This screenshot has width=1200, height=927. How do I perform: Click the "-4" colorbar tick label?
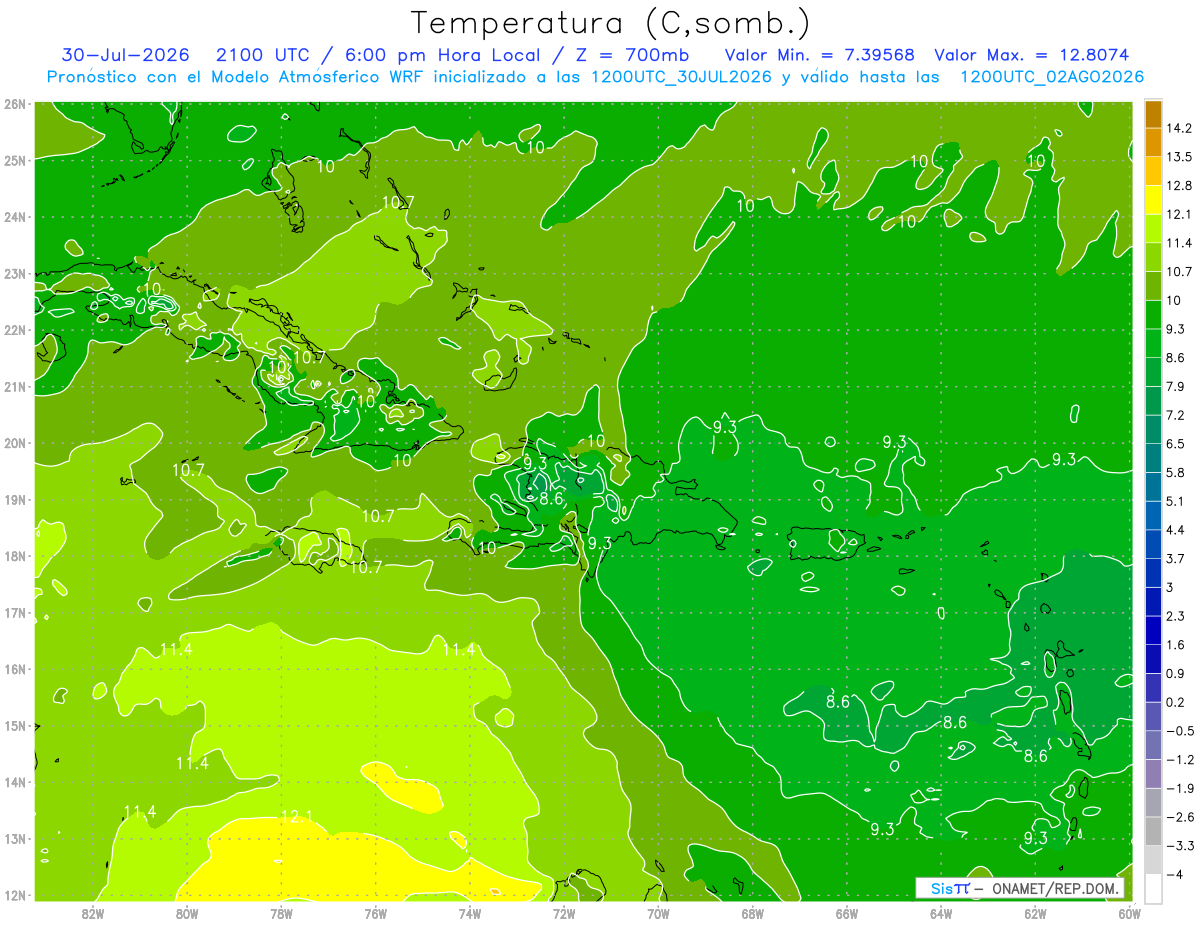pyautogui.click(x=1176, y=875)
